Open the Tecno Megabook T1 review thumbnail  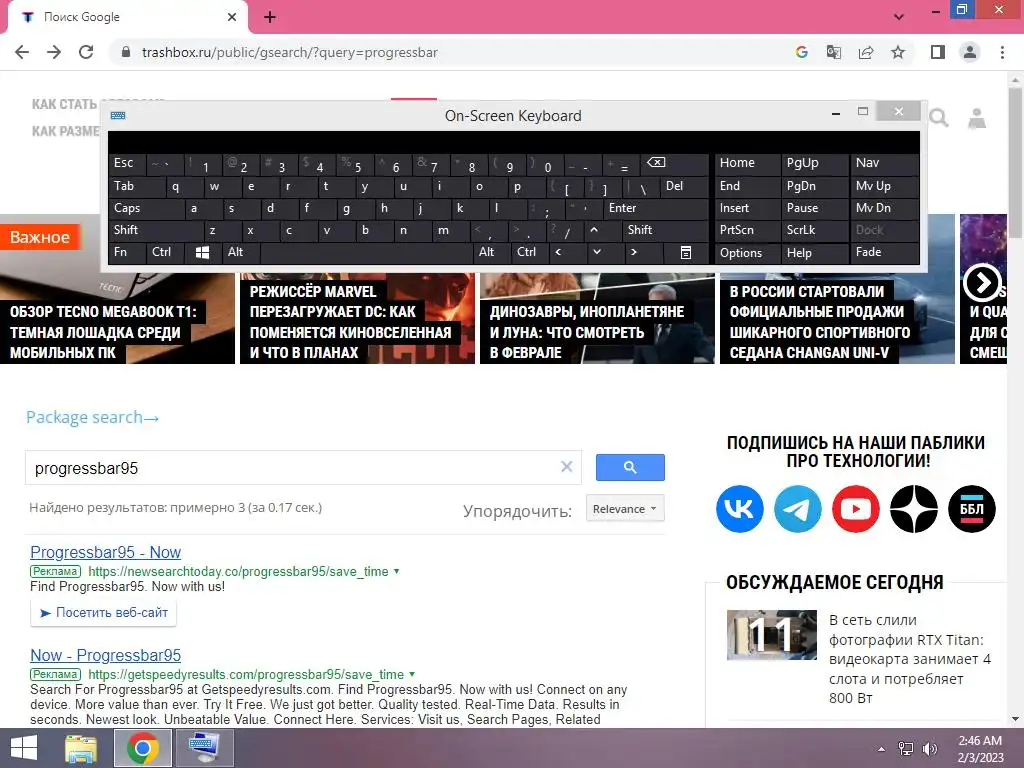coord(118,318)
